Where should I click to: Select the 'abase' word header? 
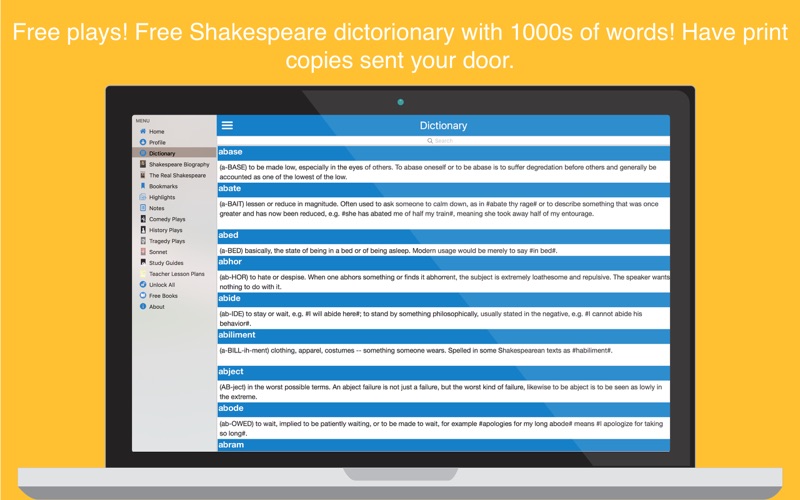pos(443,153)
